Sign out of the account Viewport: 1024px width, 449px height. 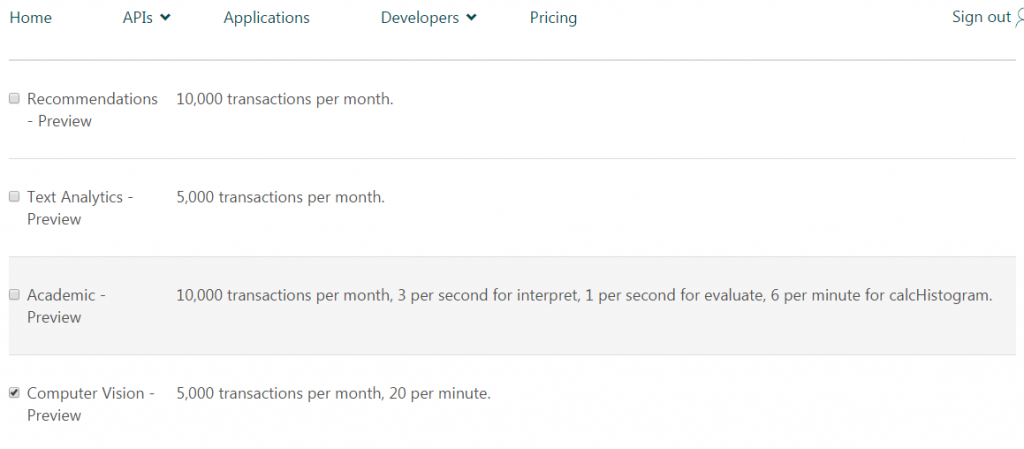pos(981,17)
